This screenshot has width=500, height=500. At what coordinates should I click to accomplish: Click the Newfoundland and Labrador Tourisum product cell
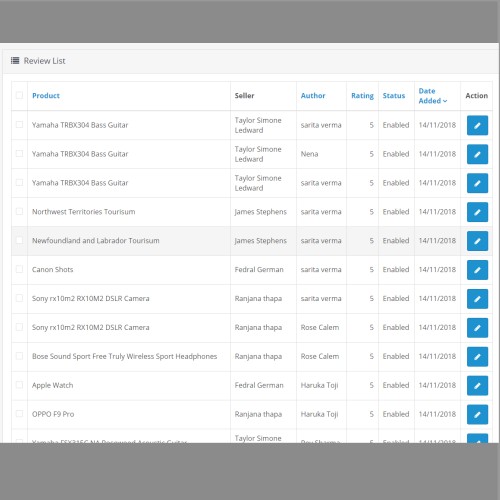(x=96, y=241)
